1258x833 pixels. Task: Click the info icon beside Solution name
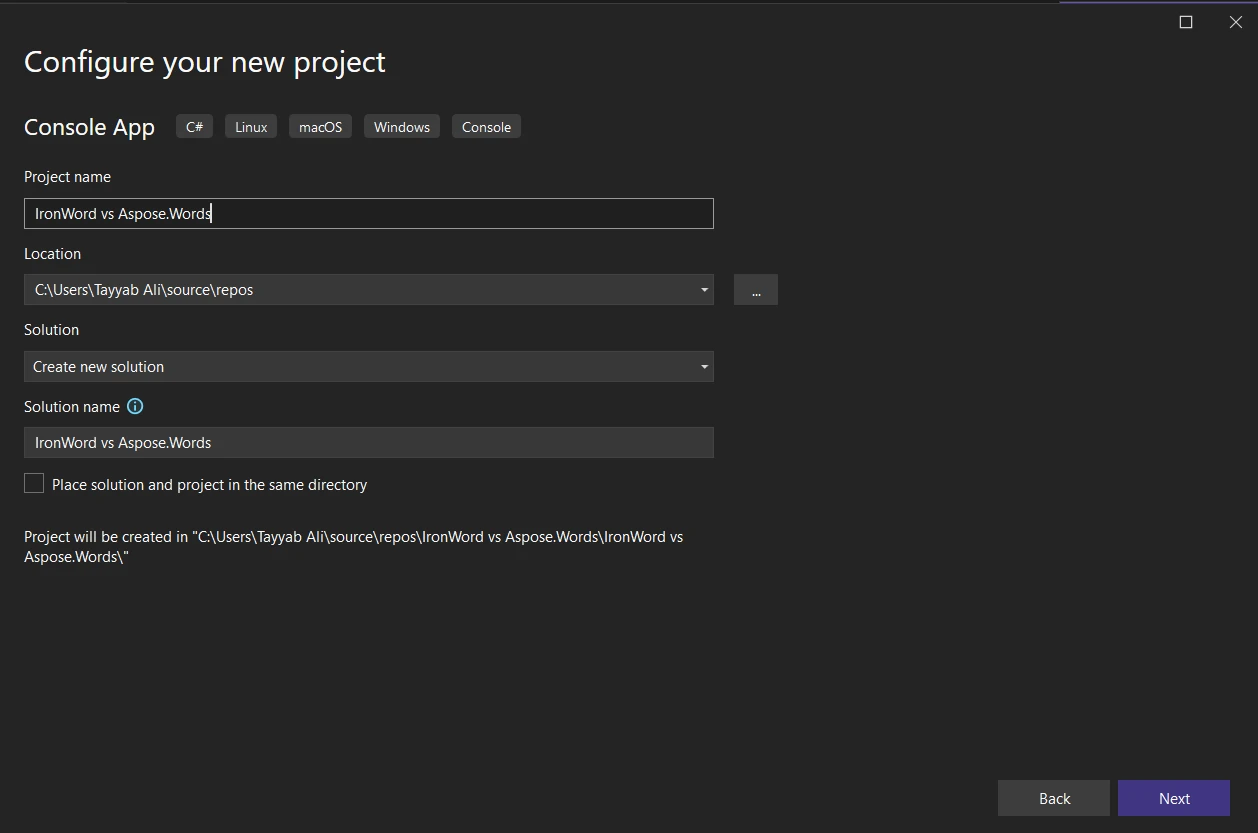point(135,406)
